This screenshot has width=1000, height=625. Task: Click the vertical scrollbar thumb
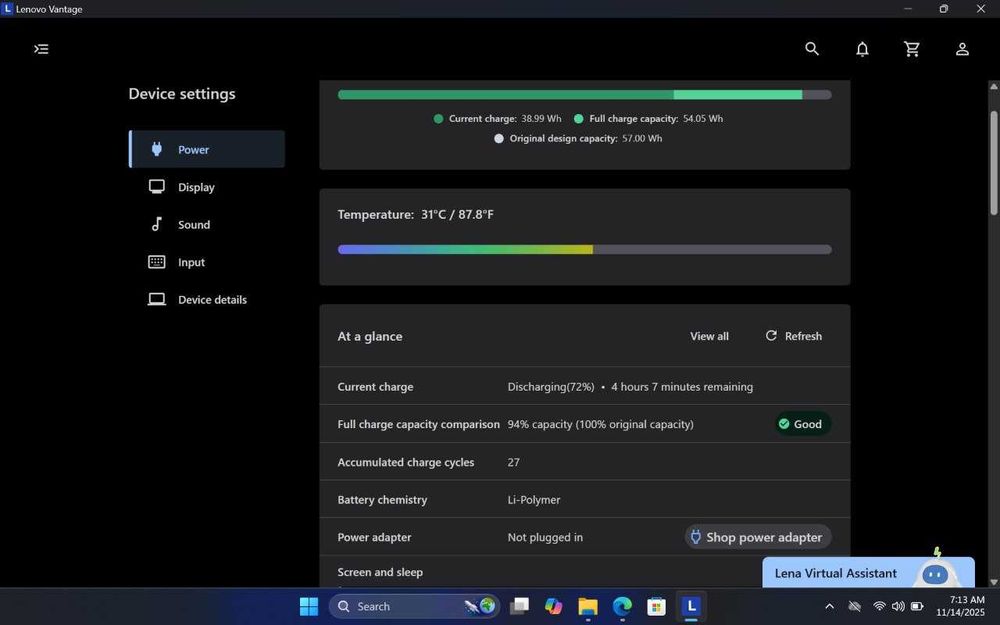point(993,163)
